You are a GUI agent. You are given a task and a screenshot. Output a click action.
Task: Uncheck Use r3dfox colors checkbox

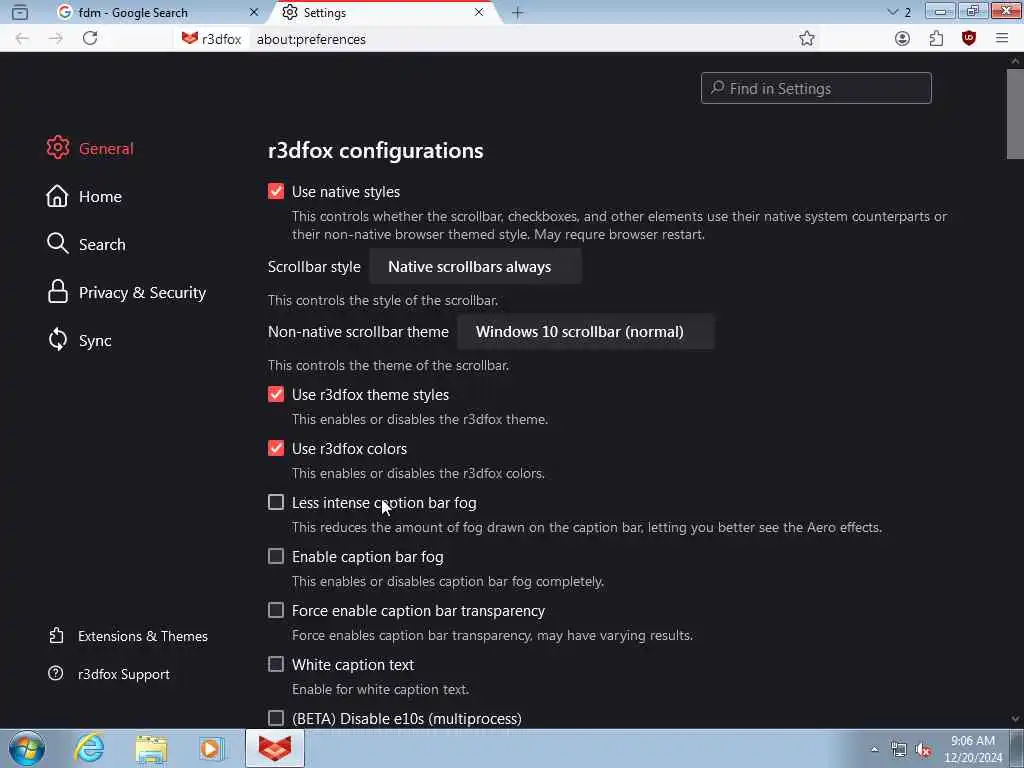[x=276, y=448]
